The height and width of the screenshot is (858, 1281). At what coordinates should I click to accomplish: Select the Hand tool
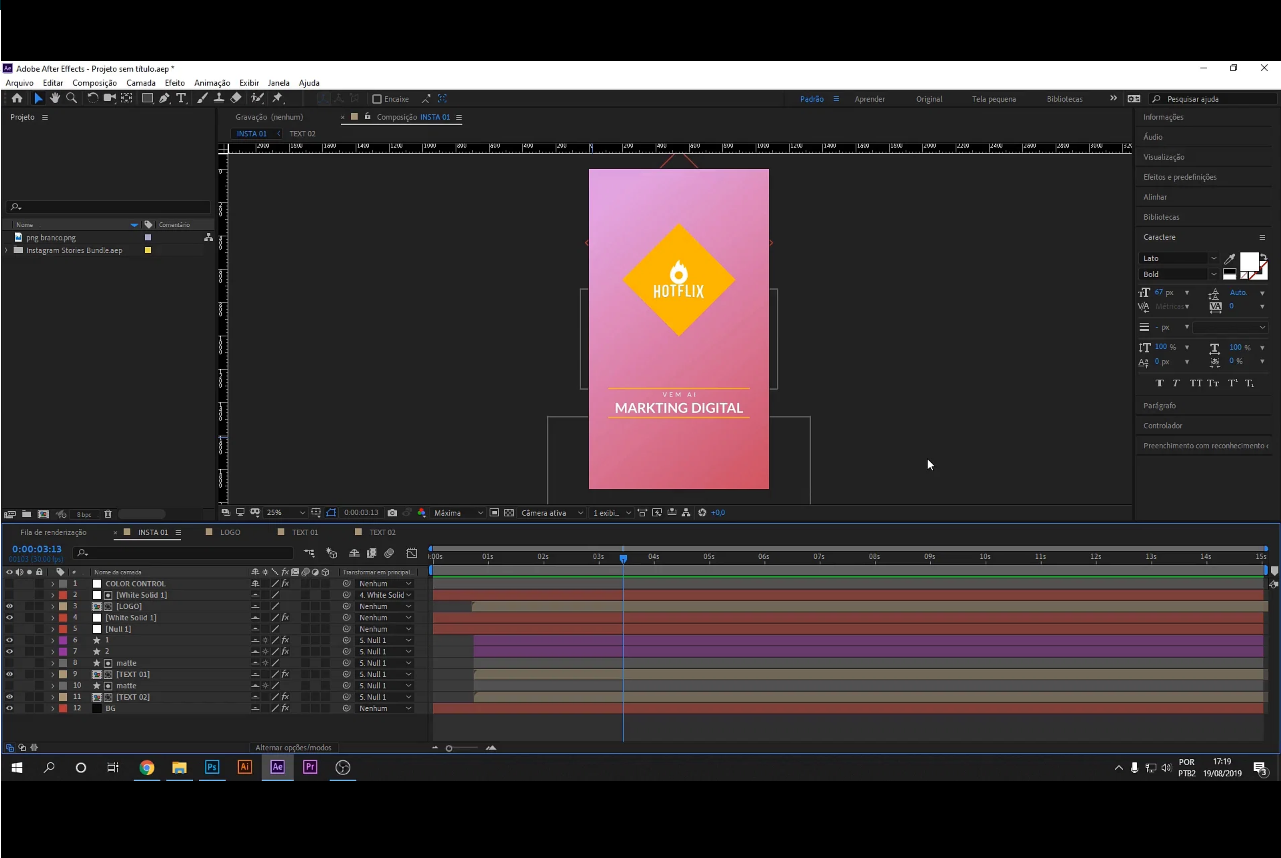55,99
